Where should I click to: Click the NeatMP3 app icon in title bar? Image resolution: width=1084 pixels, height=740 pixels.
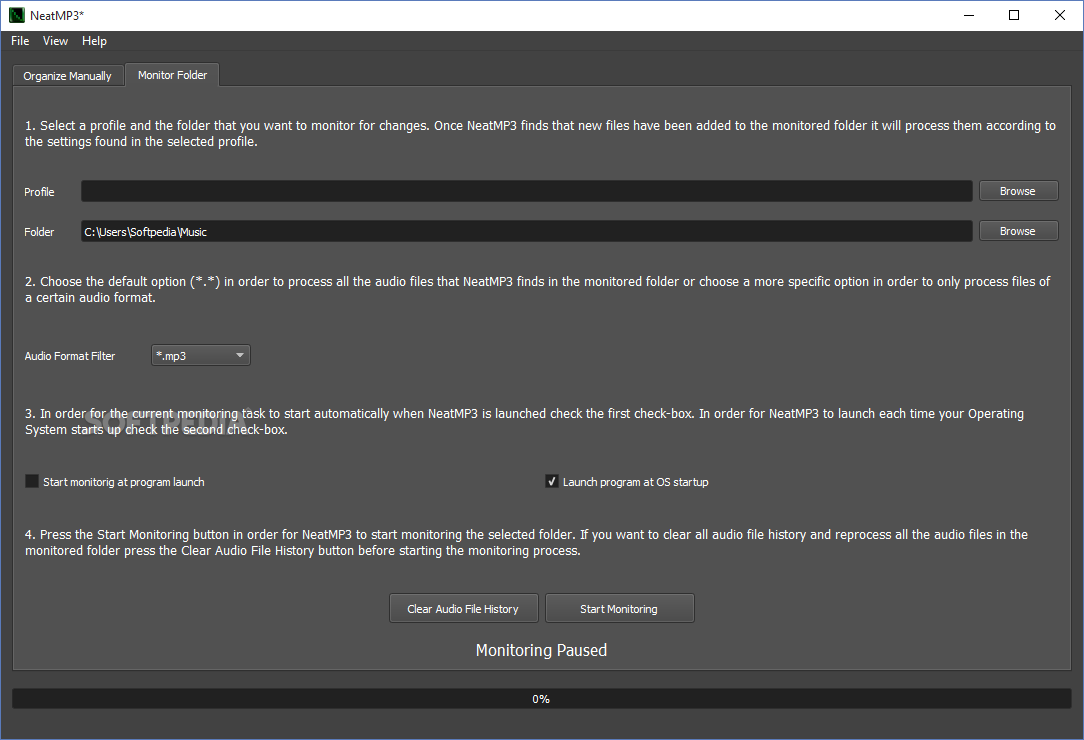[x=17, y=15]
